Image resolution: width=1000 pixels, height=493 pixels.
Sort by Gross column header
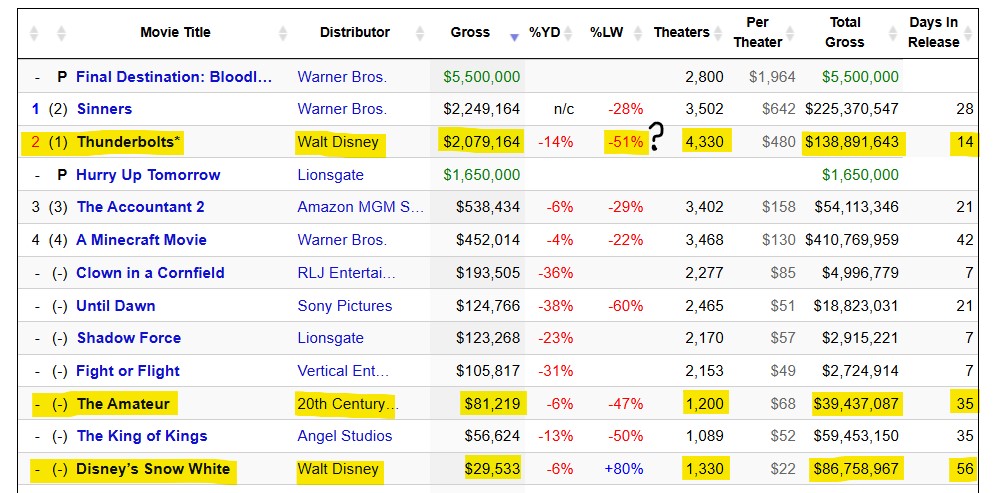tap(470, 33)
